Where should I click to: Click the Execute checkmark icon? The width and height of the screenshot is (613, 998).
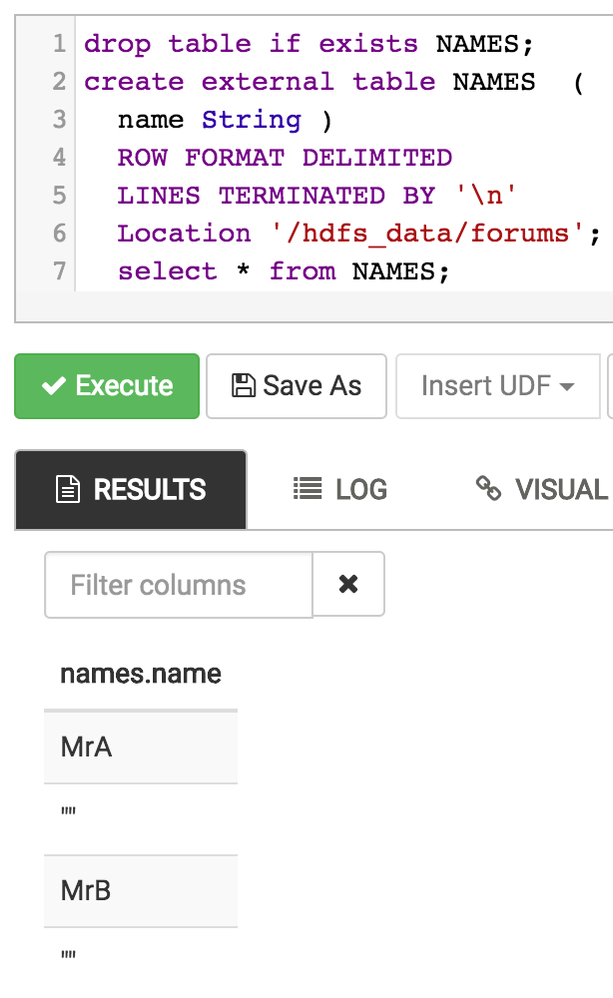pyautogui.click(x=54, y=386)
